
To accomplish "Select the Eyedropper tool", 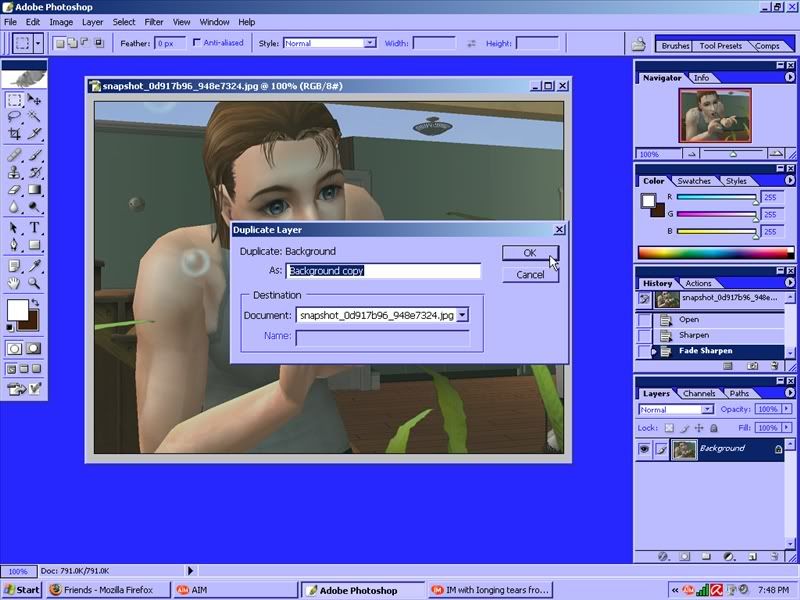I will (34, 266).
